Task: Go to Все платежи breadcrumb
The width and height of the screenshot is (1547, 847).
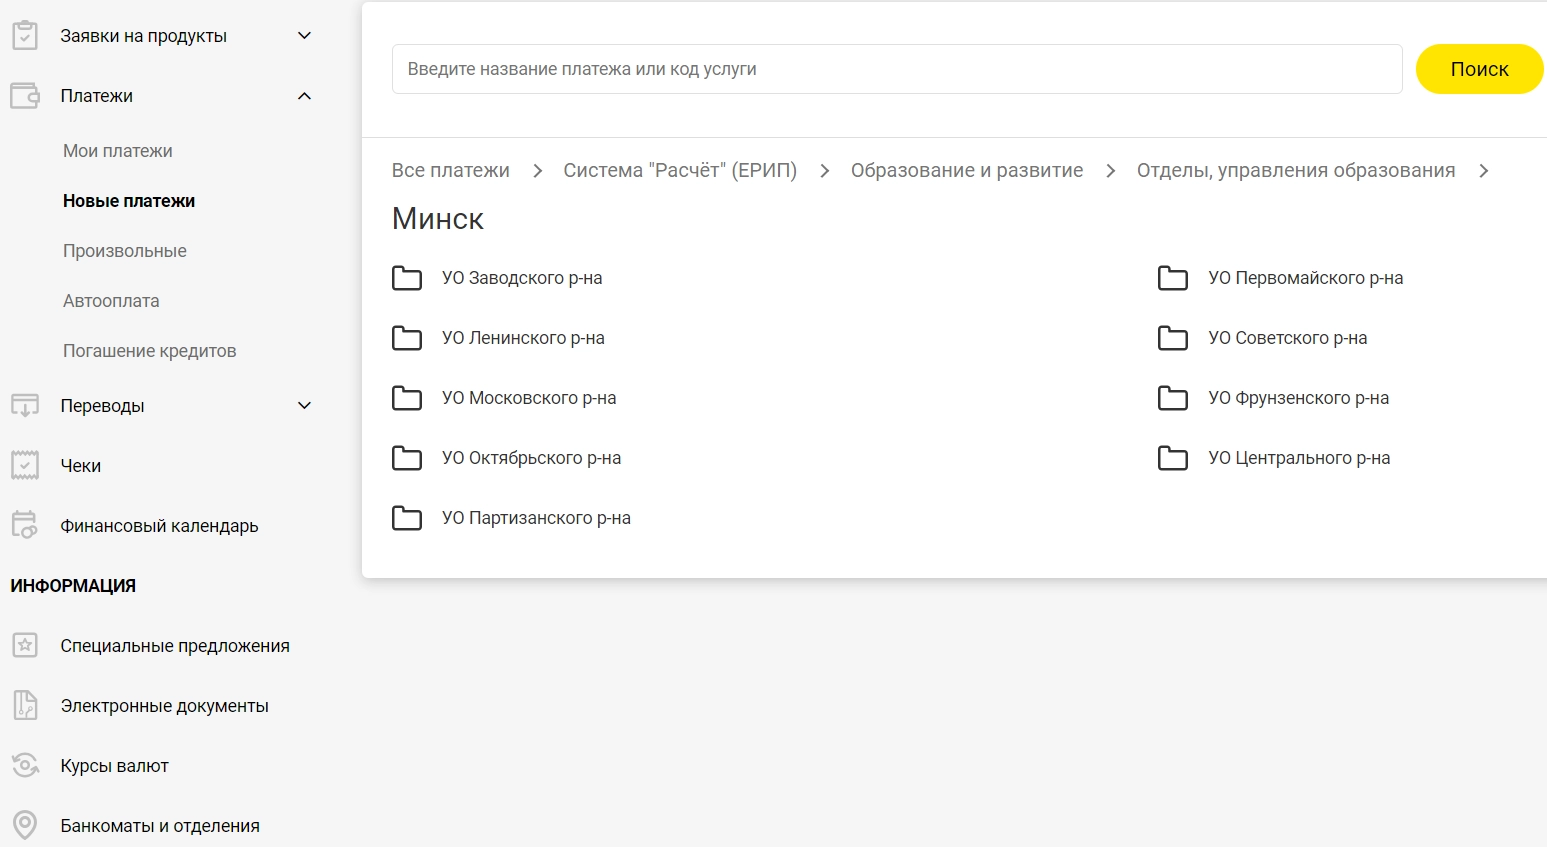Action: coord(451,170)
